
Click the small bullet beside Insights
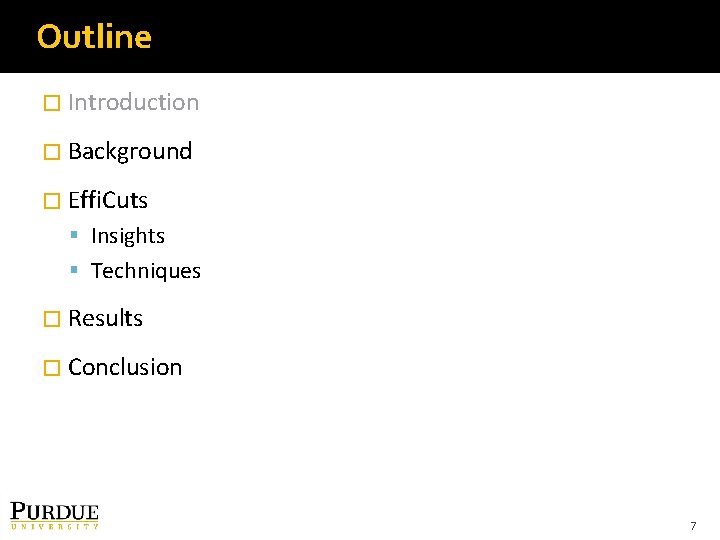click(77, 237)
